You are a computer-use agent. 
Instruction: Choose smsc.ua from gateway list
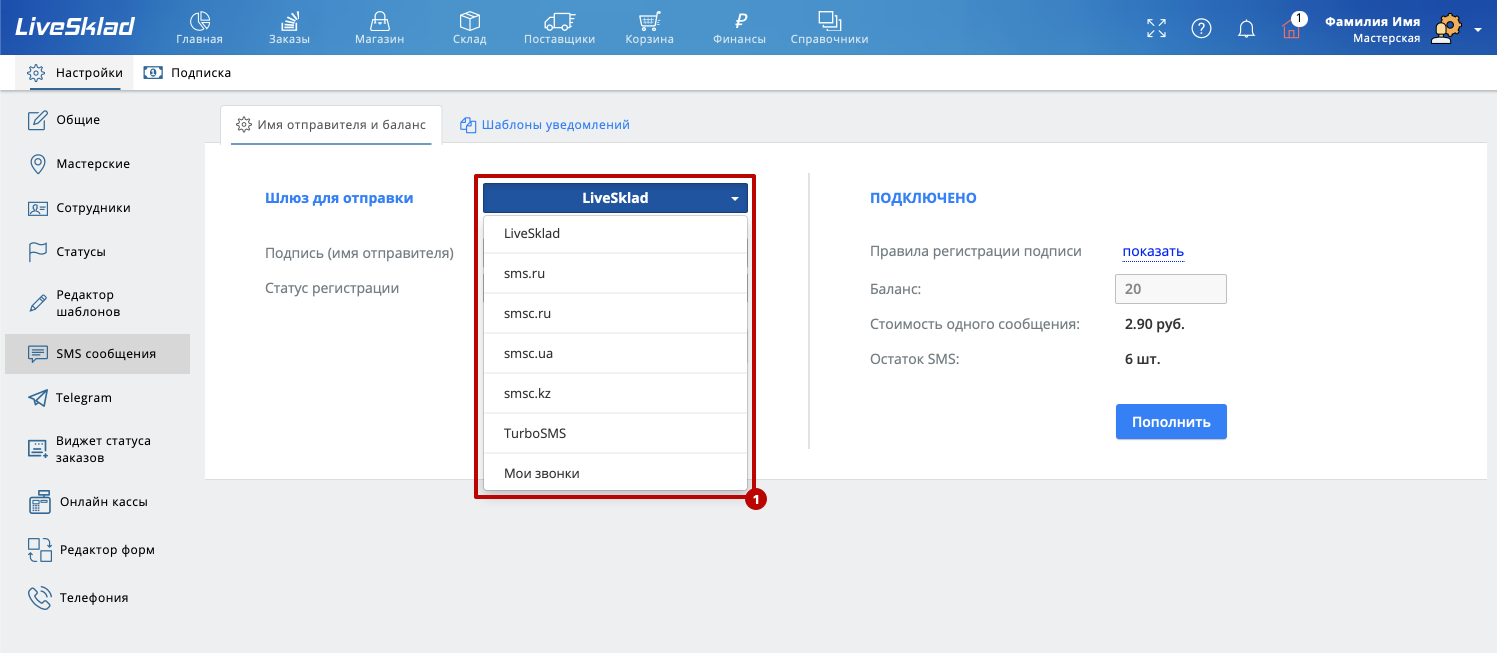(x=615, y=353)
